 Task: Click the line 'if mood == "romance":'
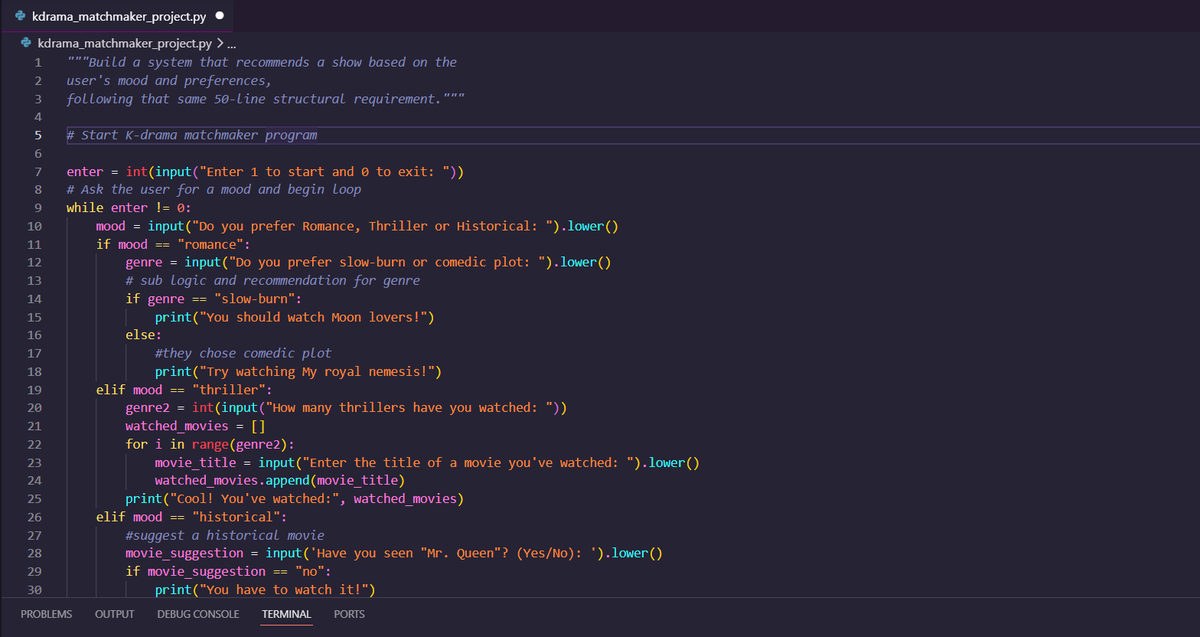click(x=173, y=244)
